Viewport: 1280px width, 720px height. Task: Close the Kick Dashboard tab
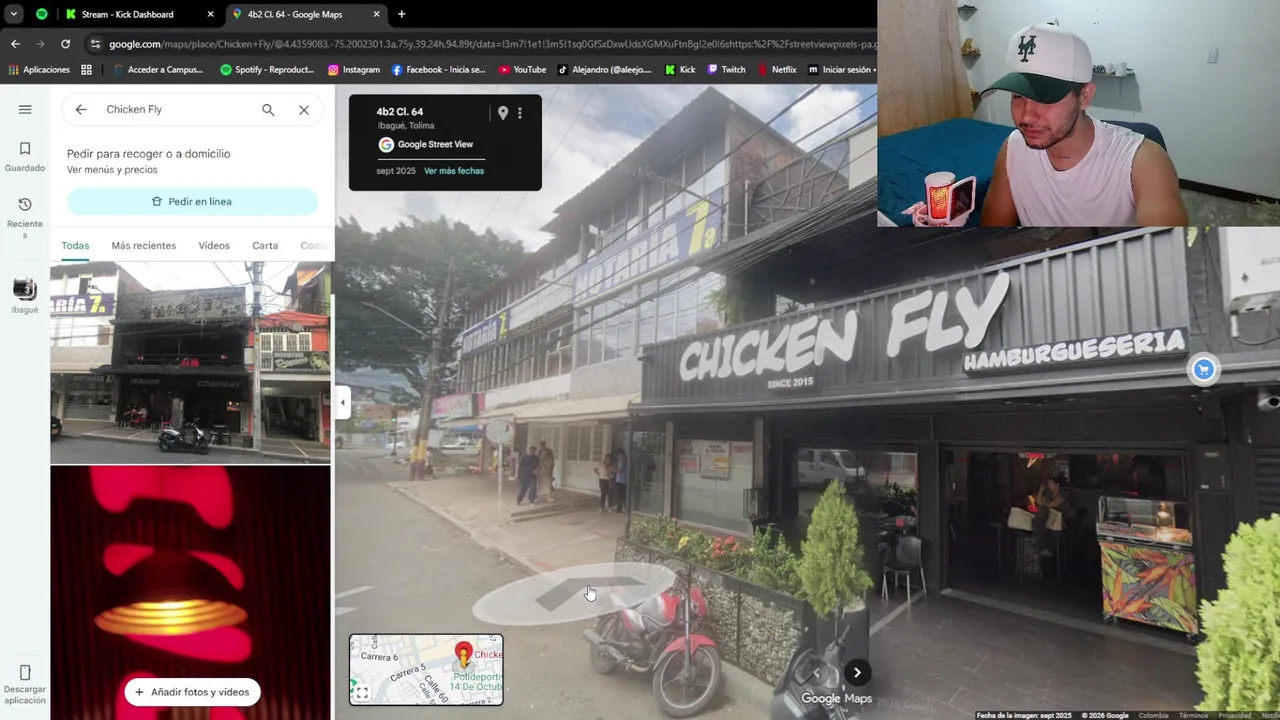pos(210,14)
